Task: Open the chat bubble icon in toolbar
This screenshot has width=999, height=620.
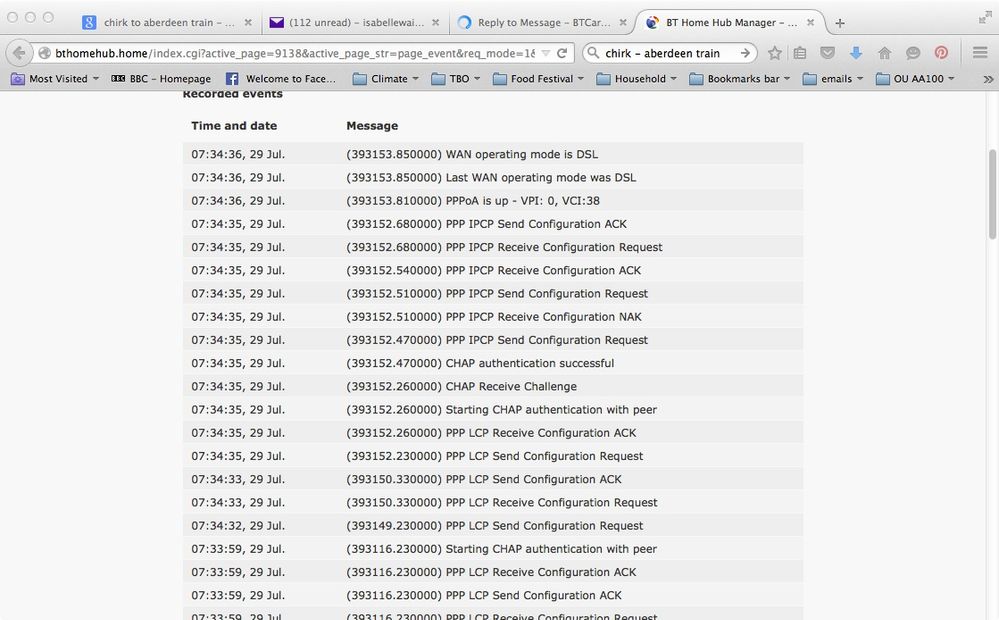Action: (x=913, y=53)
